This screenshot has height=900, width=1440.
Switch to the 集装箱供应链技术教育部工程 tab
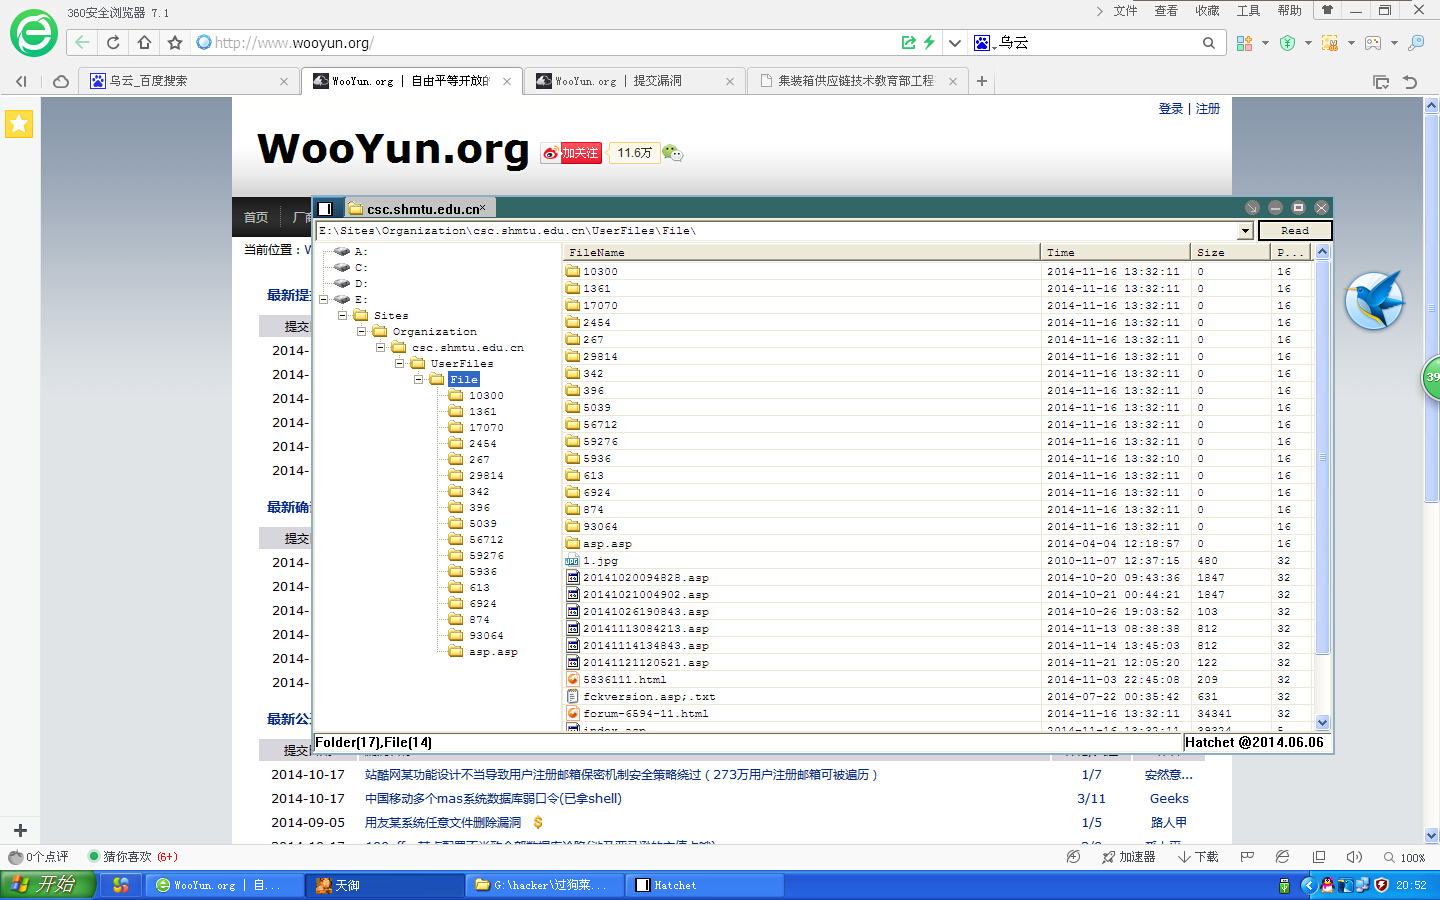[855, 81]
